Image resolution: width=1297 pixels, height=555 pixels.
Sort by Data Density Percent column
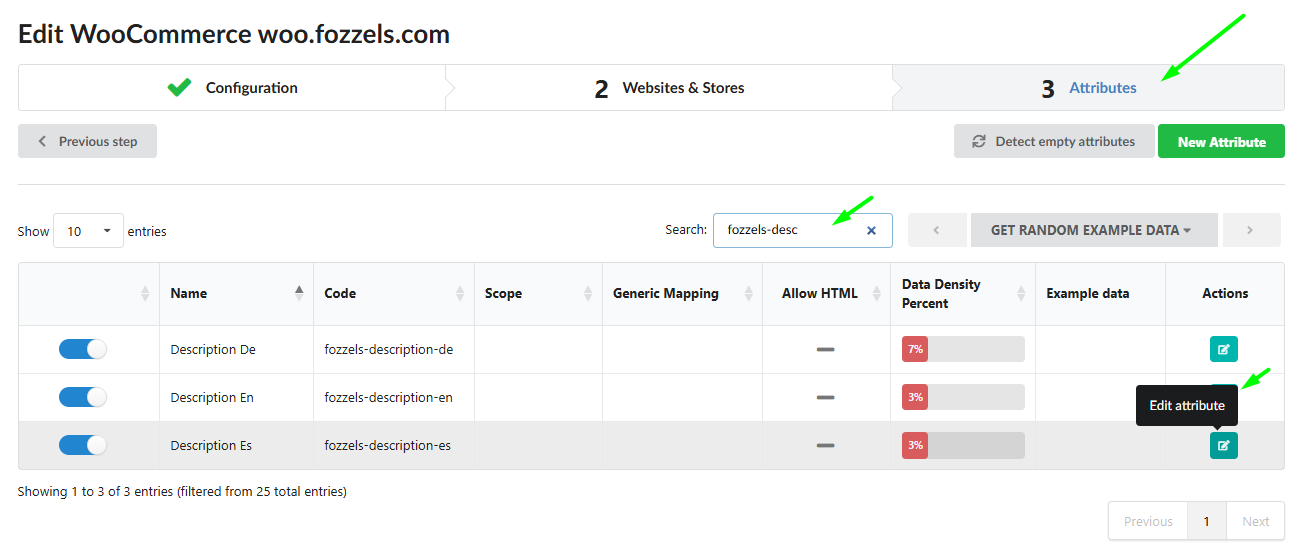[1021, 293]
